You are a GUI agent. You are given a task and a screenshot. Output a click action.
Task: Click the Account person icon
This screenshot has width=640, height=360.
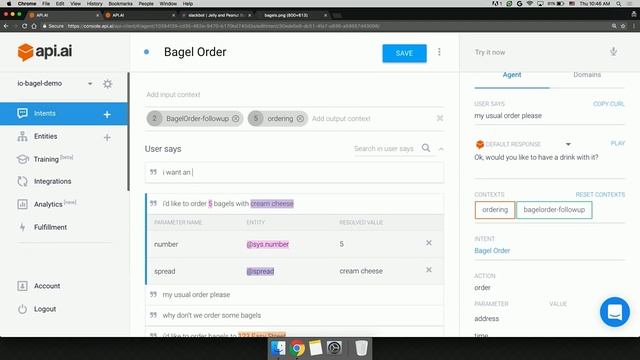click(22, 286)
